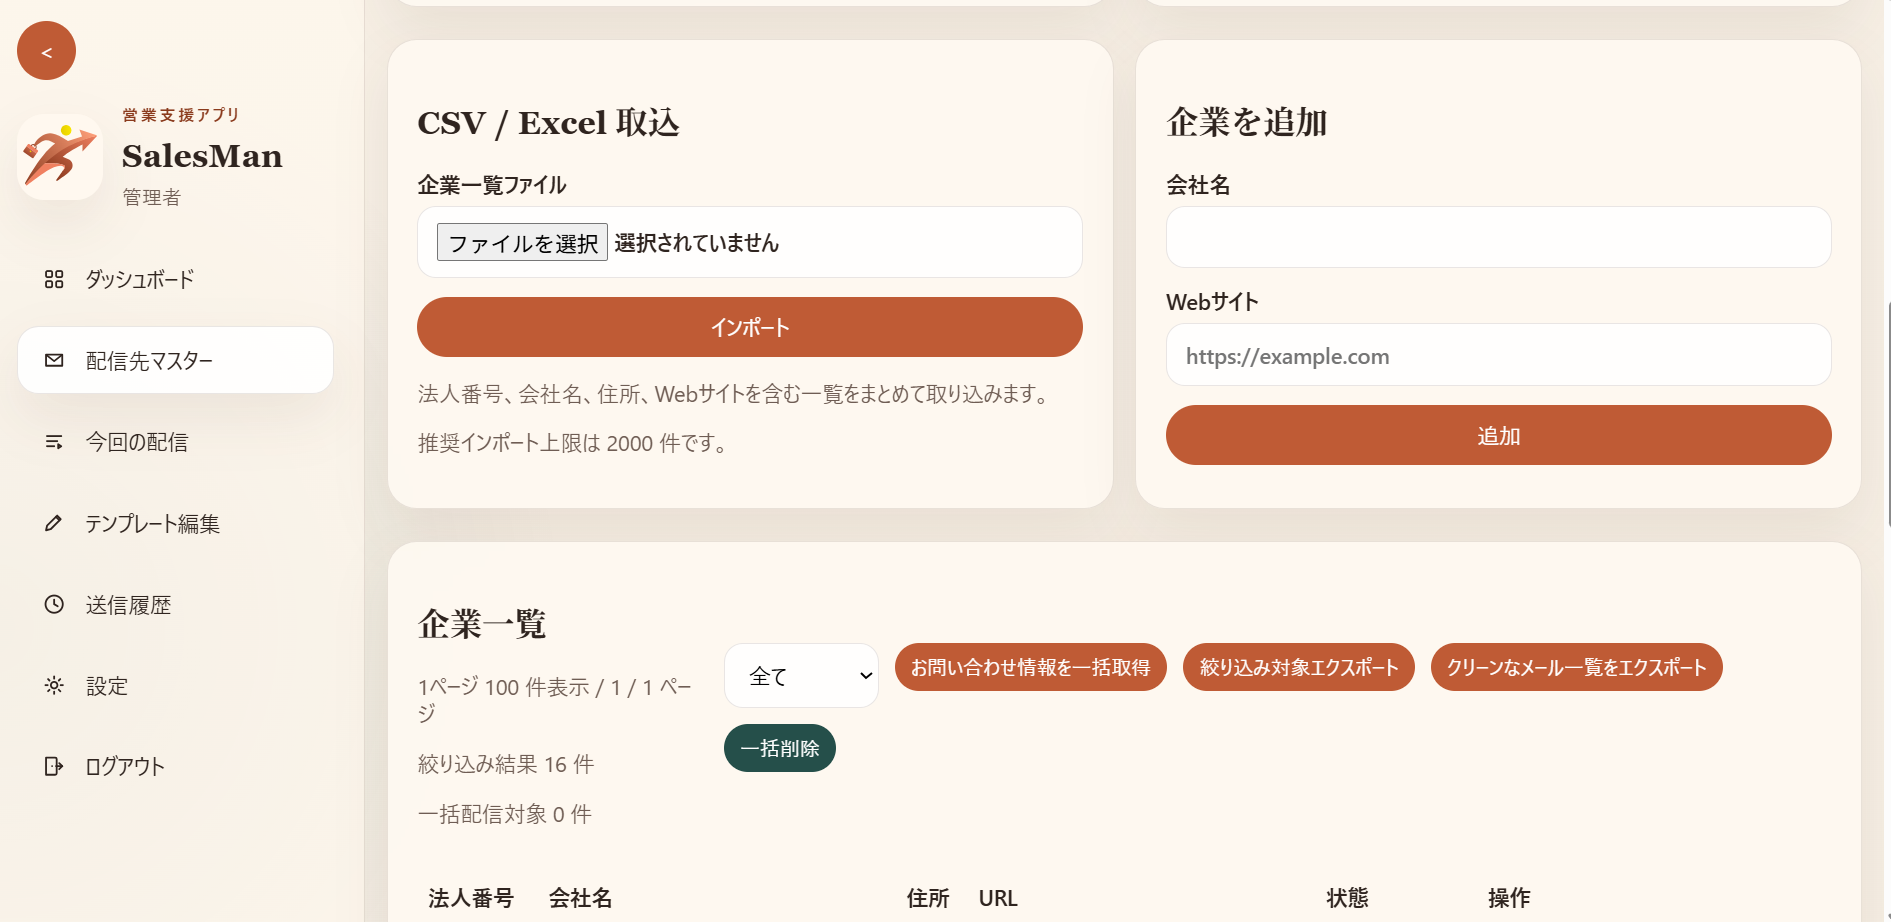This screenshot has height=922, width=1891.
Task: Collapse the sidebar using the arrow button
Action: click(x=46, y=50)
